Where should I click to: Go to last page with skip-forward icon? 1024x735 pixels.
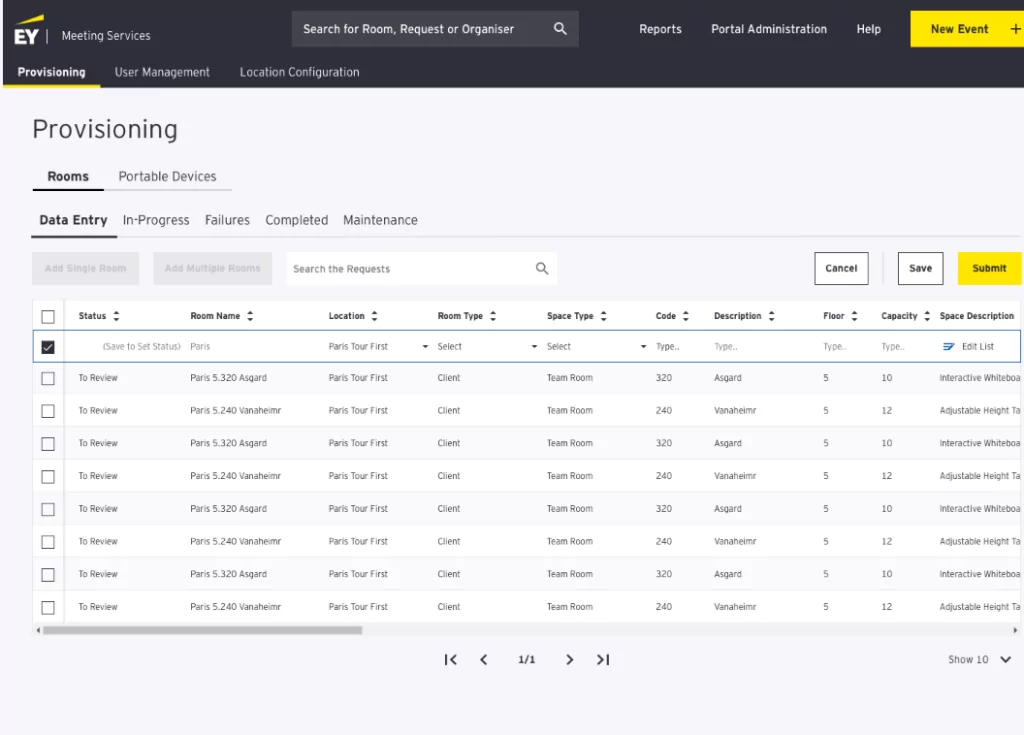tap(602, 659)
